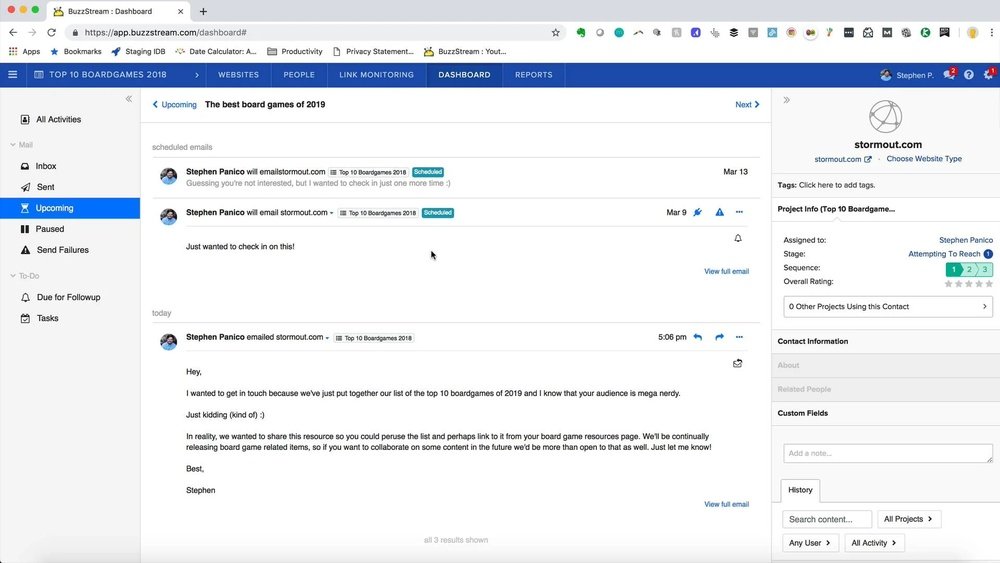
Task: Click the bell reminder icon under the Mar 9 email
Action: click(738, 238)
